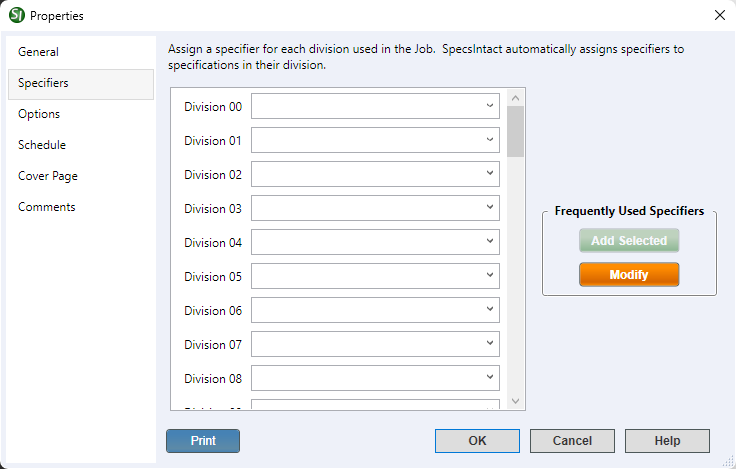Image resolution: width=736 pixels, height=469 pixels.
Task: Click inside the Division 02 specifier field
Action: [x=365, y=174]
